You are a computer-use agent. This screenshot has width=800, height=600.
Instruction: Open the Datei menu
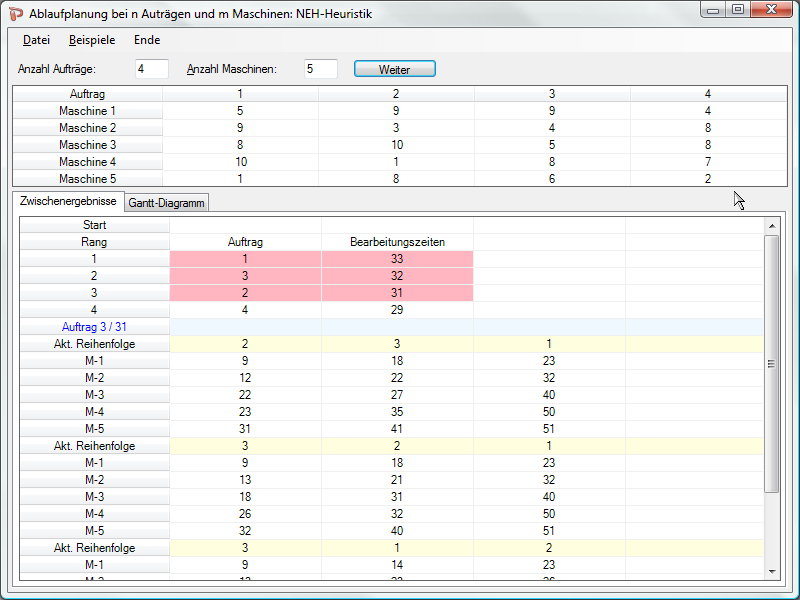pyautogui.click(x=37, y=40)
